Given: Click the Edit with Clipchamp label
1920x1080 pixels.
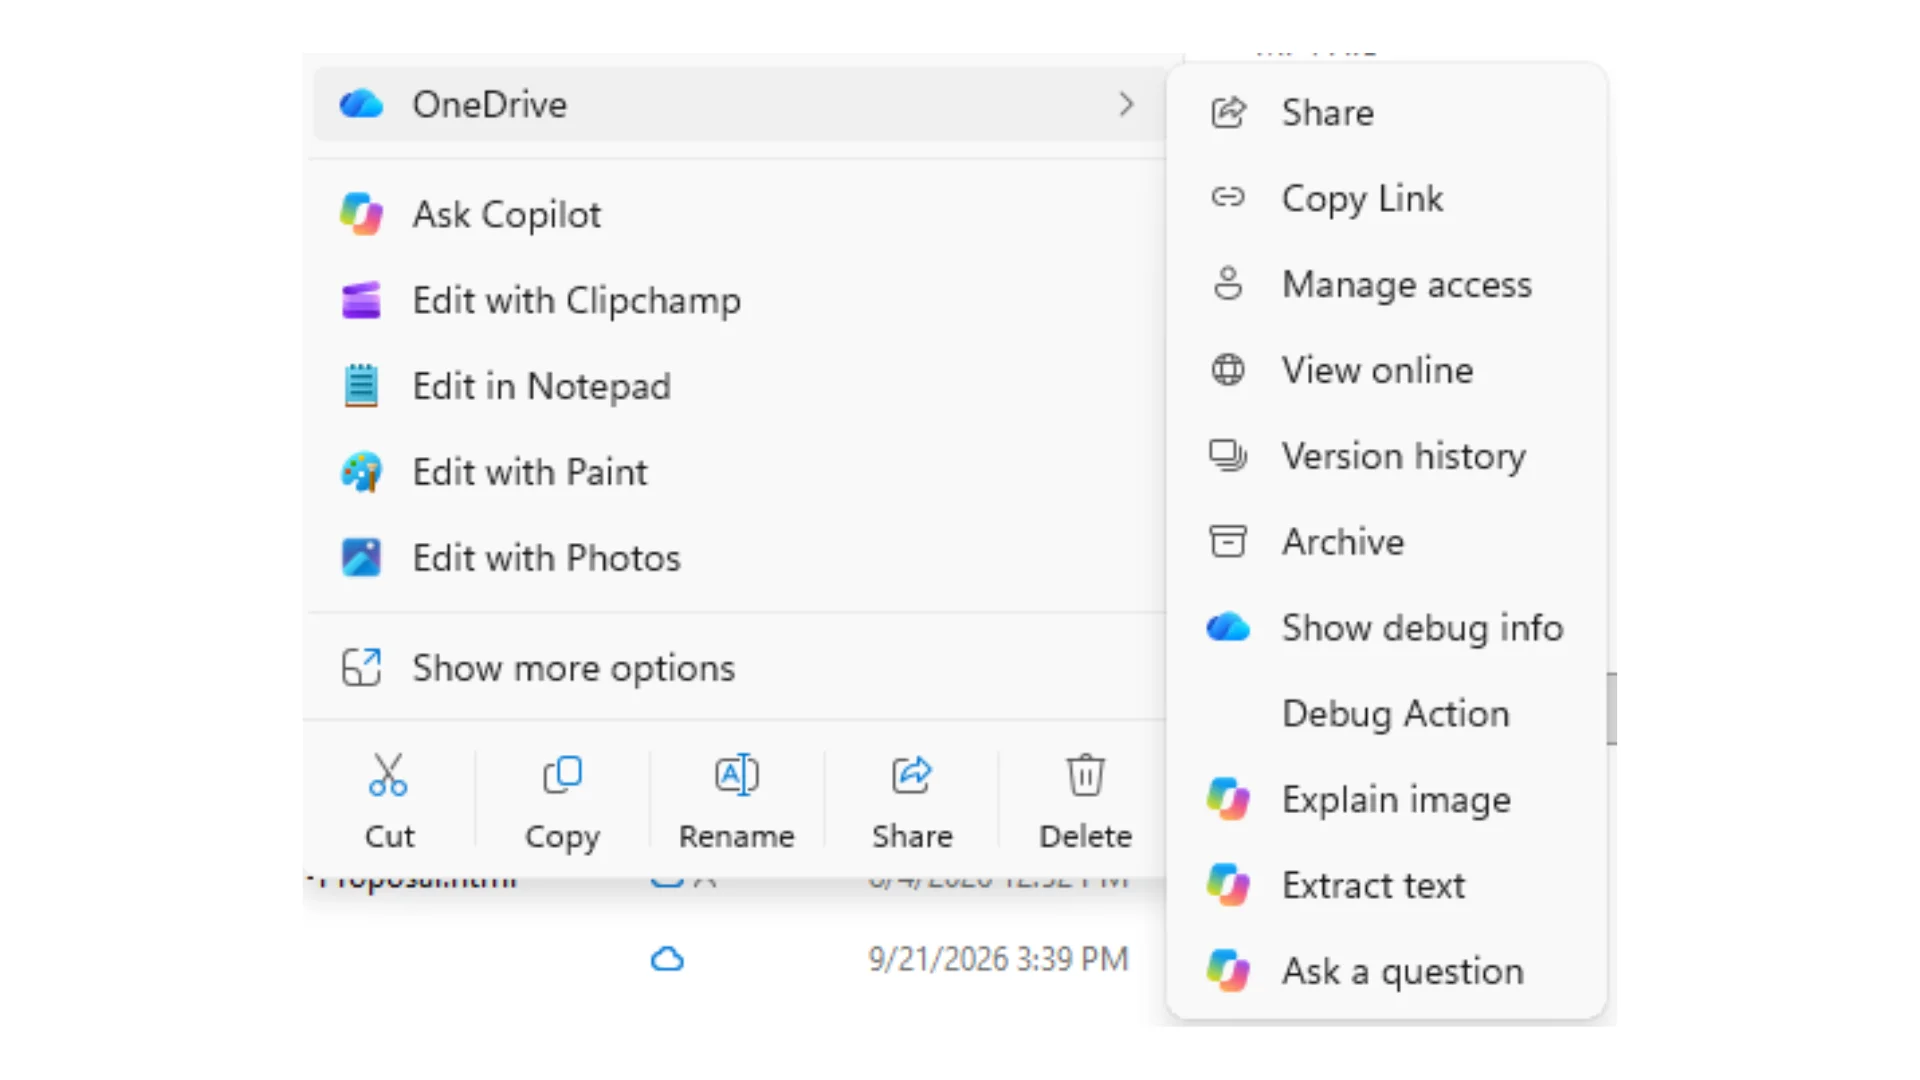Looking at the screenshot, I should (577, 300).
